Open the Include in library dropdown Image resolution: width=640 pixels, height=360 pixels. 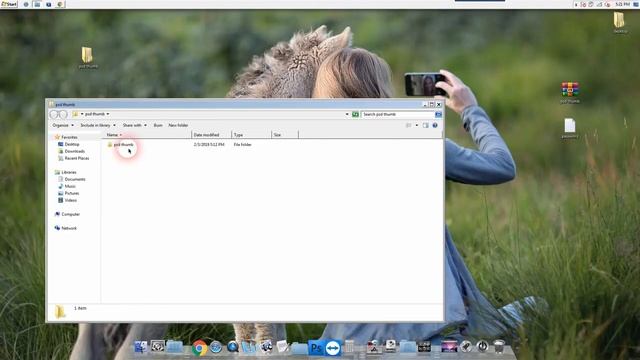[98, 125]
